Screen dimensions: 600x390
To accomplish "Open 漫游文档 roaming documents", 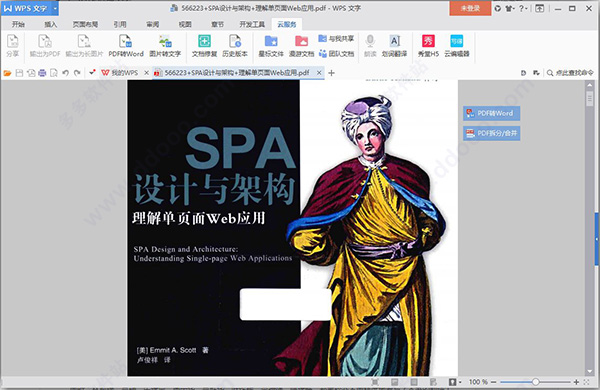I will [x=302, y=46].
